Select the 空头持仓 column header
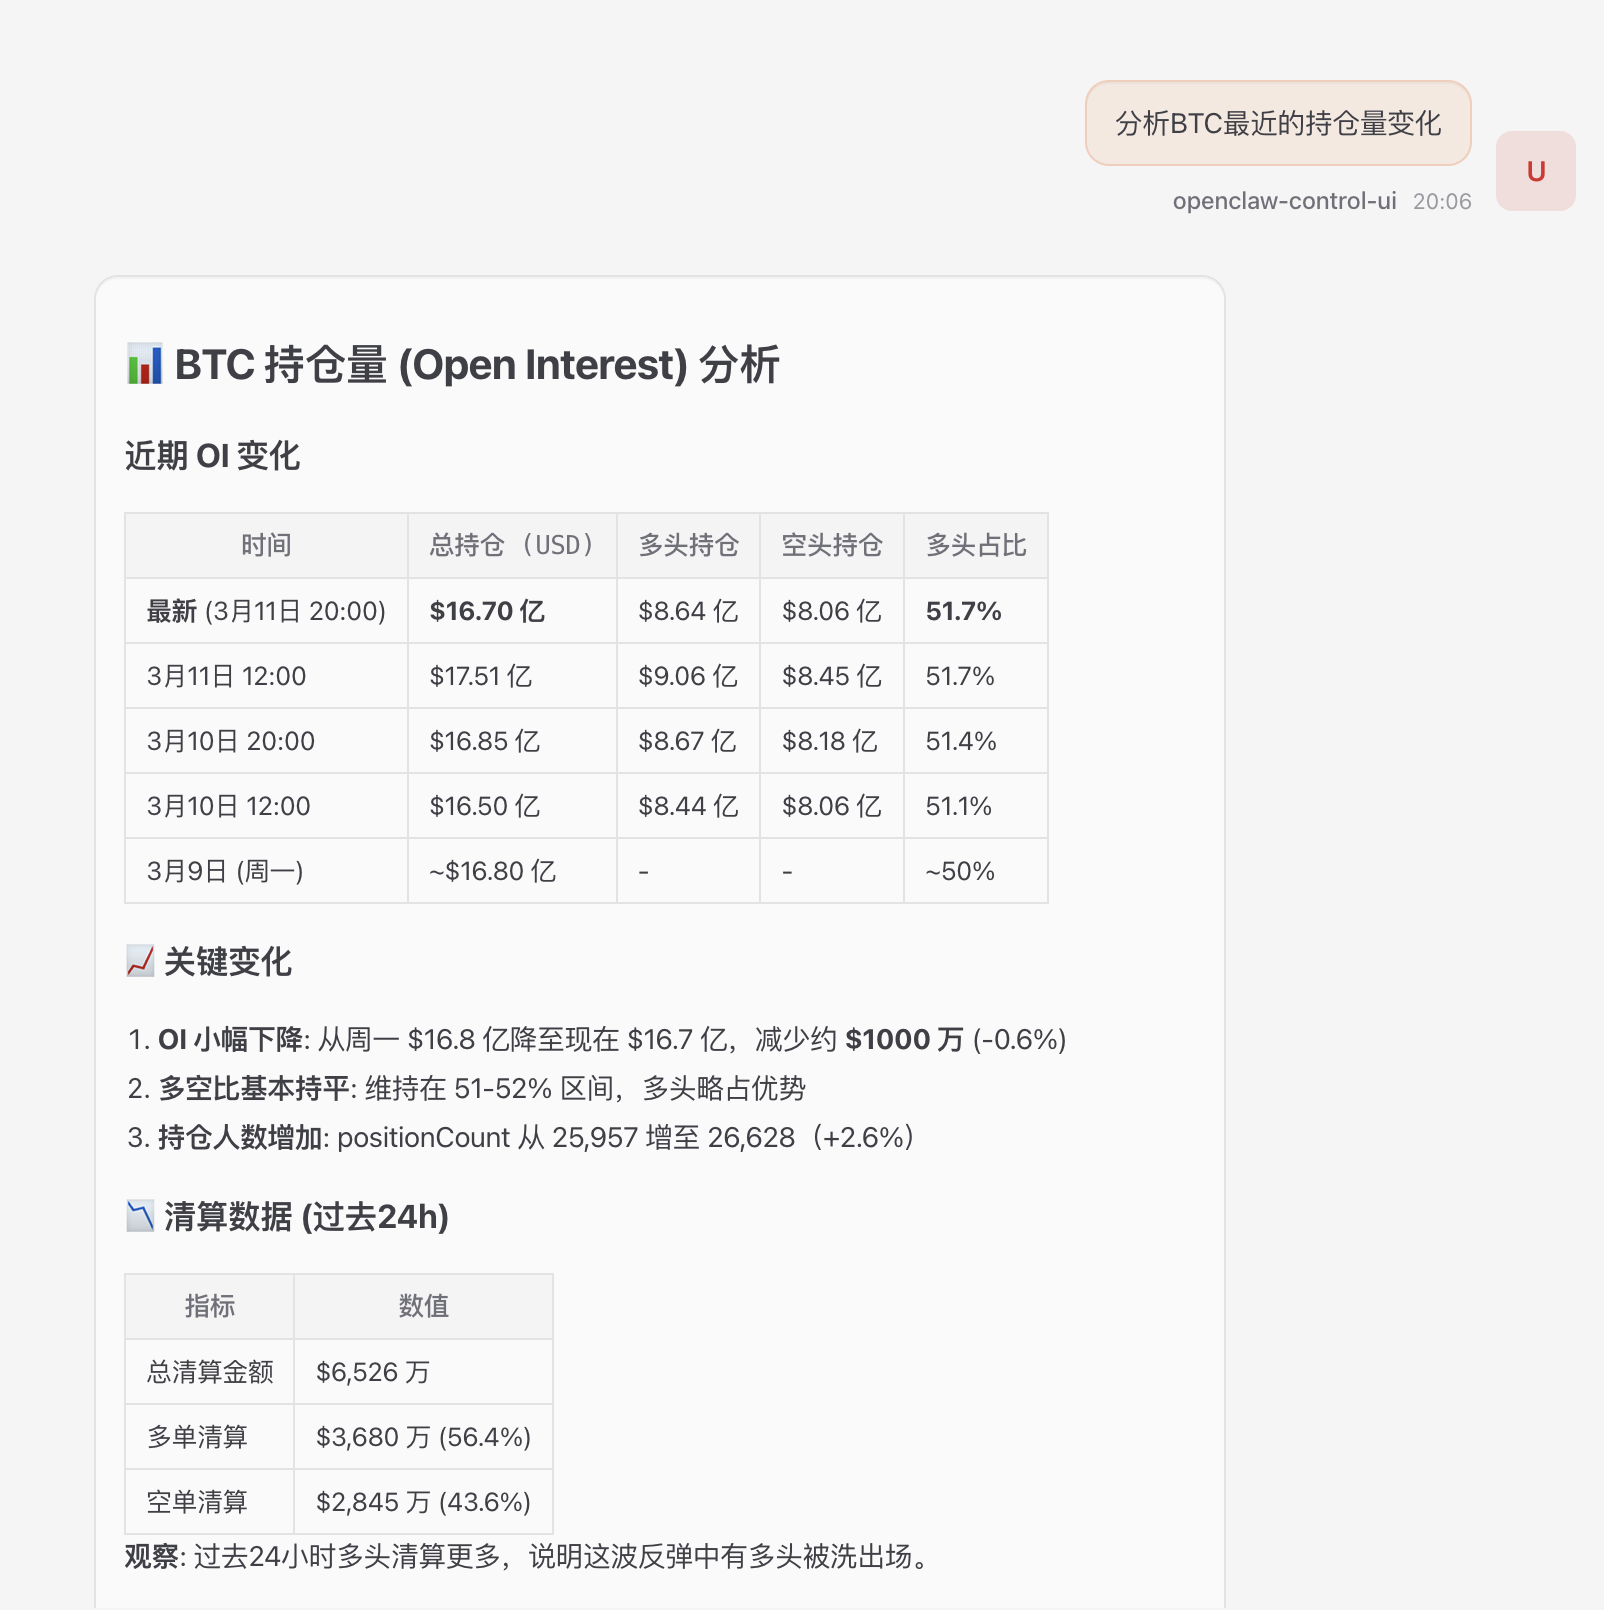1604x1610 pixels. (x=831, y=545)
